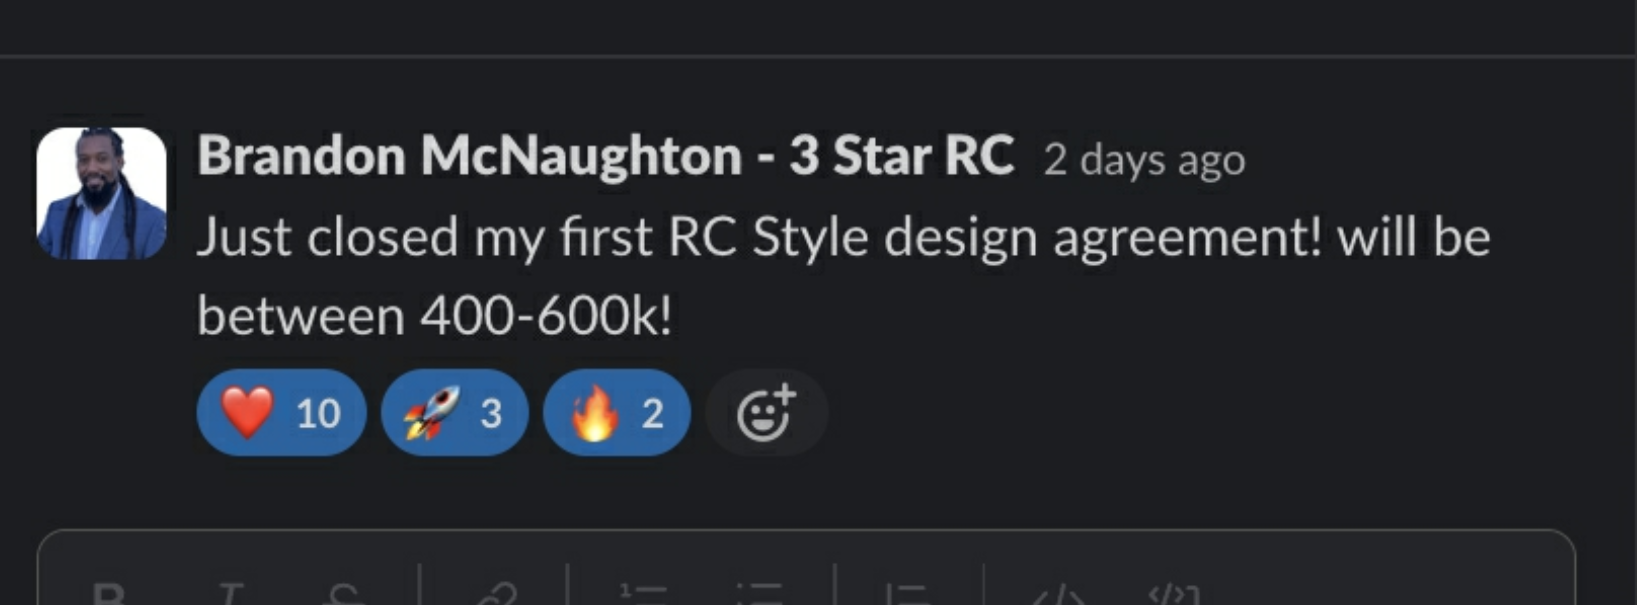Click the message about RC Style design agreement
Image resolution: width=1637 pixels, height=605 pixels.
pyautogui.click(x=843, y=276)
